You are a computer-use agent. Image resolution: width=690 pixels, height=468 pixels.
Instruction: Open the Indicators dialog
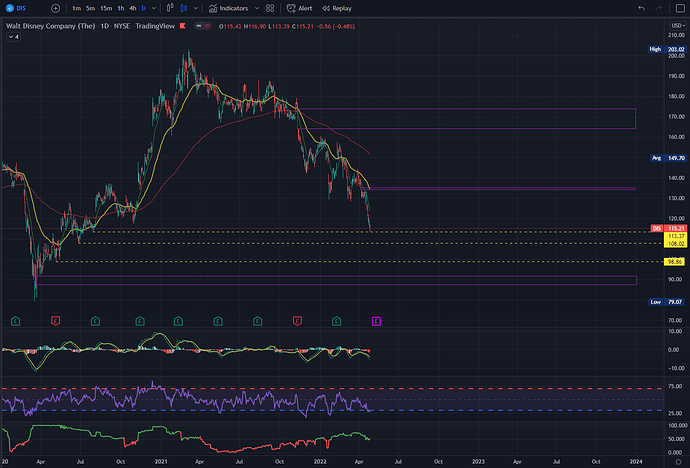228,8
